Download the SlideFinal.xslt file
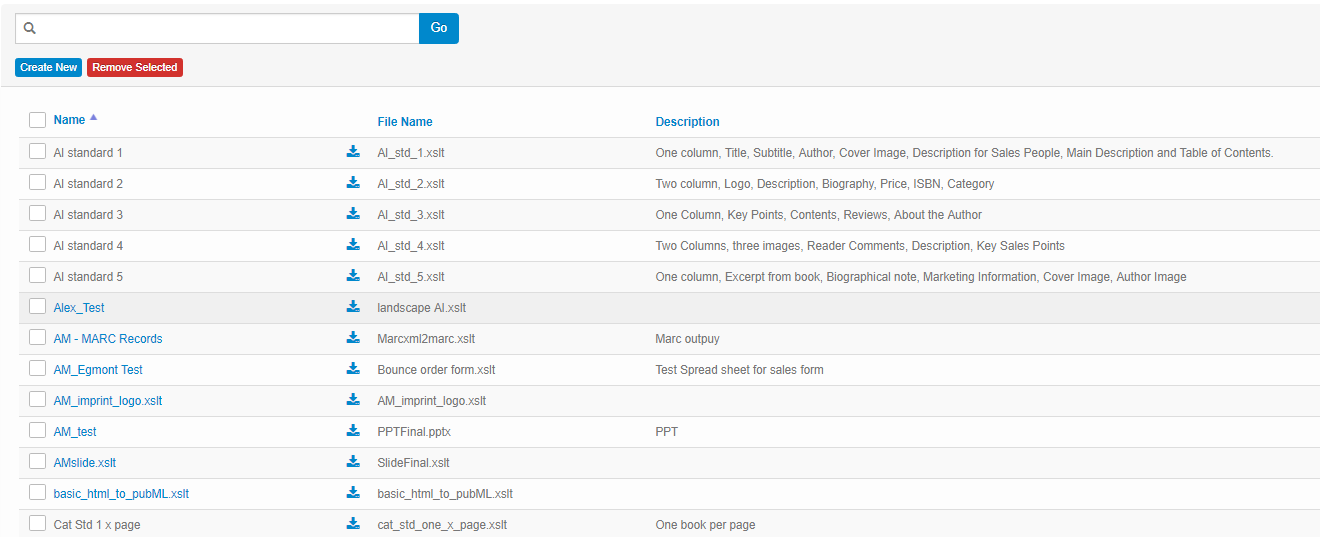 [353, 462]
